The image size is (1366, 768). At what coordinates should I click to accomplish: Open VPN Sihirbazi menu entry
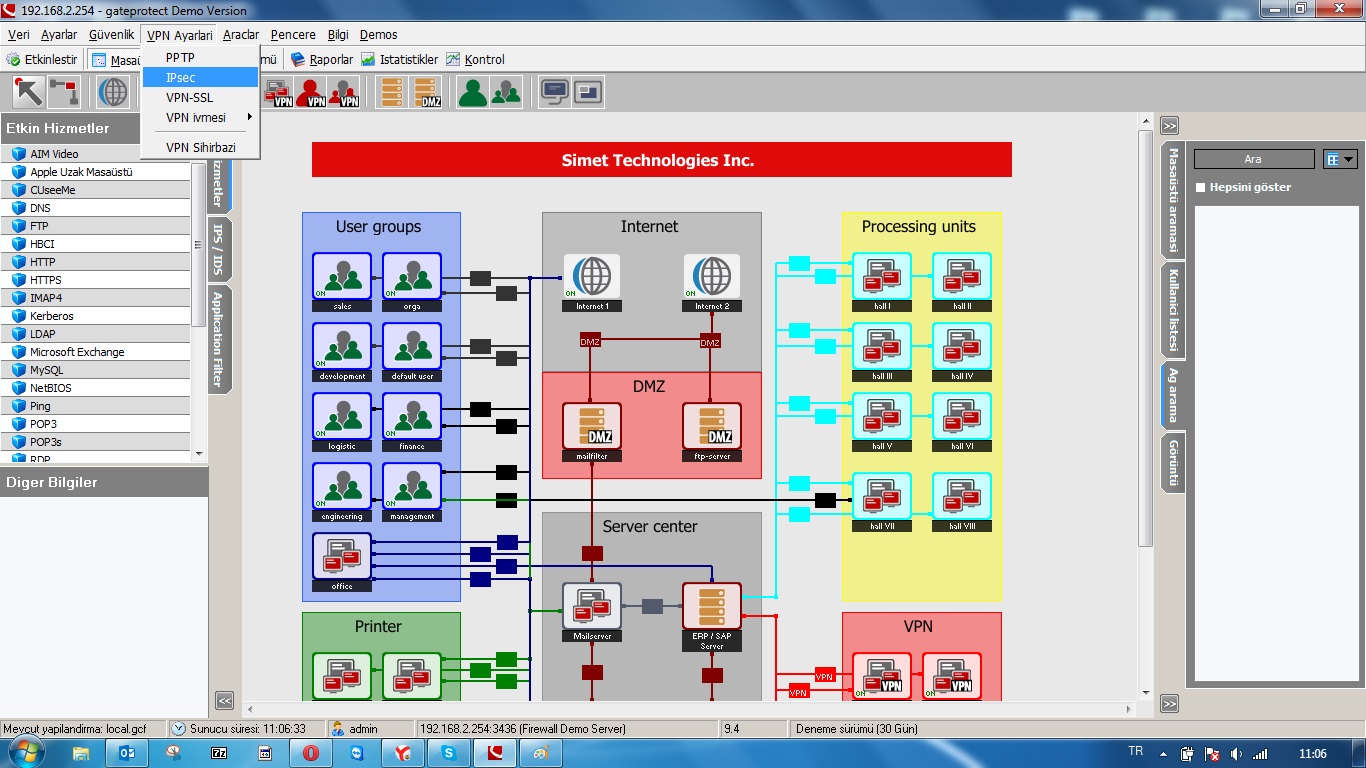pos(200,147)
